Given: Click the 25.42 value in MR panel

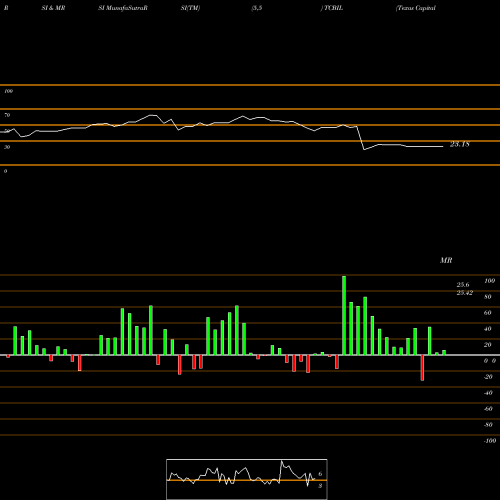Looking at the screenshot, I should (x=464, y=293).
